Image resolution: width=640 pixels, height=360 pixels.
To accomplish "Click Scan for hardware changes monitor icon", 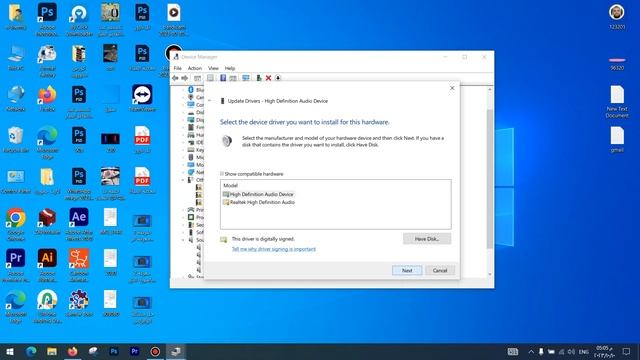I will click(x=246, y=78).
